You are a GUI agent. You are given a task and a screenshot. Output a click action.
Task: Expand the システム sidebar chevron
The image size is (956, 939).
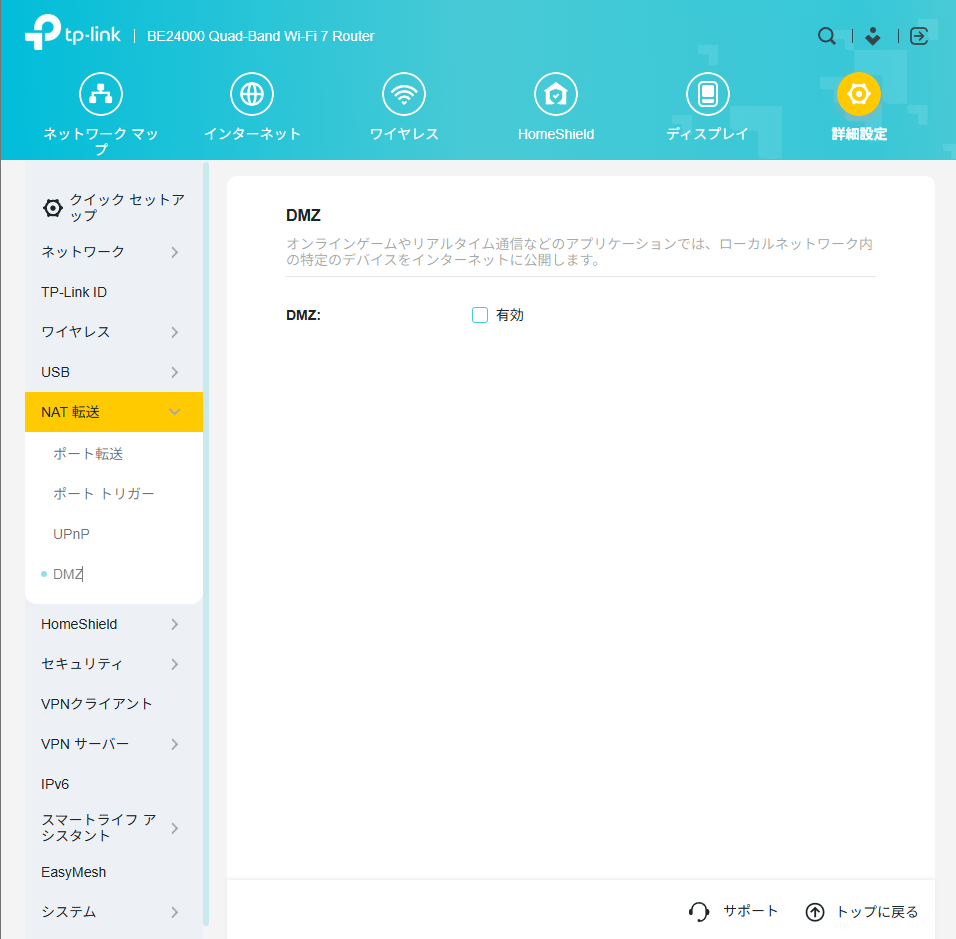click(x=175, y=912)
